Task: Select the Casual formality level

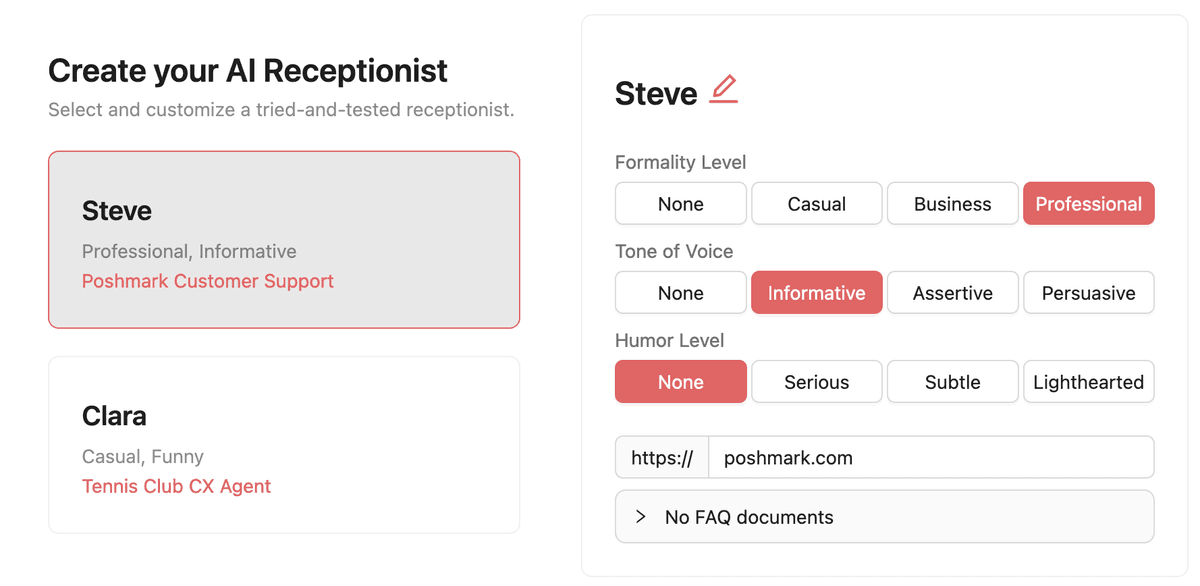Action: tap(816, 203)
